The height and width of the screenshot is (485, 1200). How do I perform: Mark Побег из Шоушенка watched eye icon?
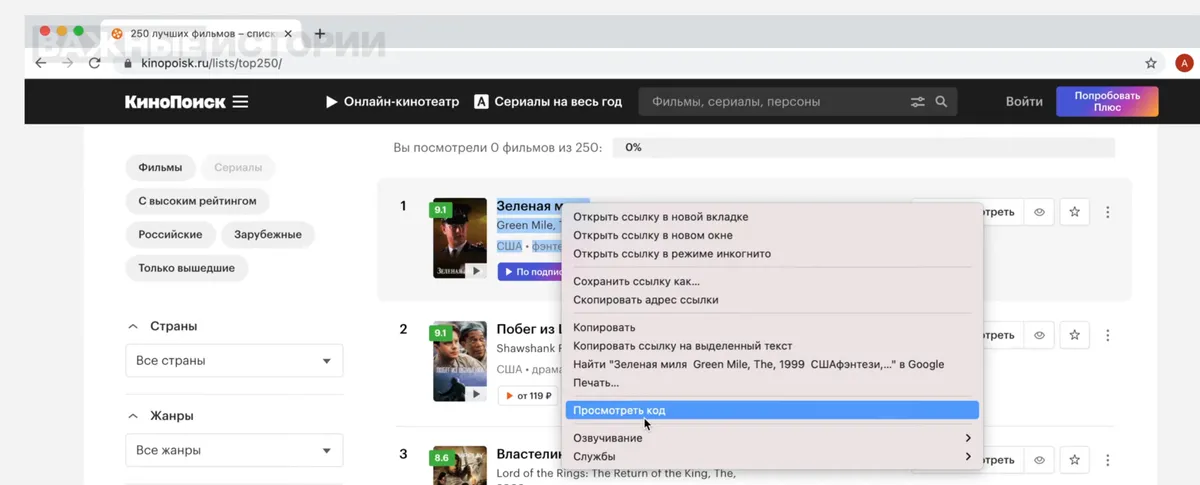click(1039, 336)
